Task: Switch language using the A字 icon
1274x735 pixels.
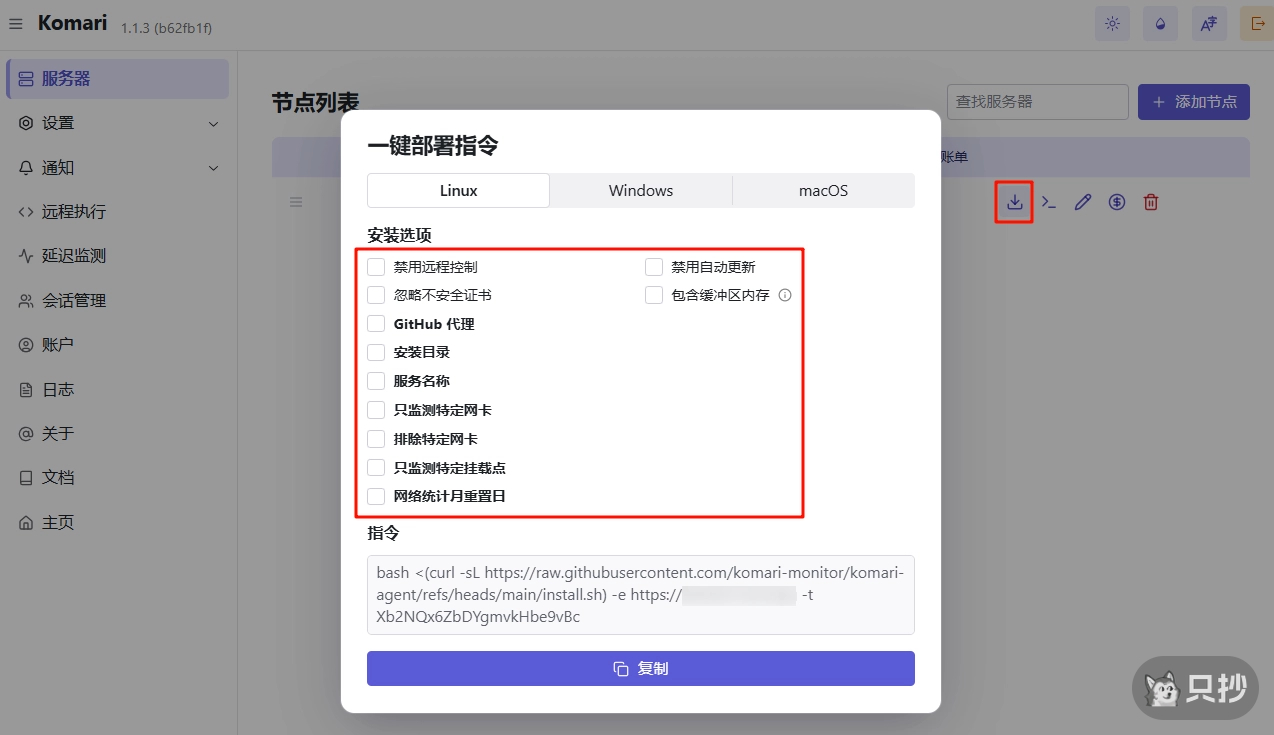Action: click(x=1209, y=23)
